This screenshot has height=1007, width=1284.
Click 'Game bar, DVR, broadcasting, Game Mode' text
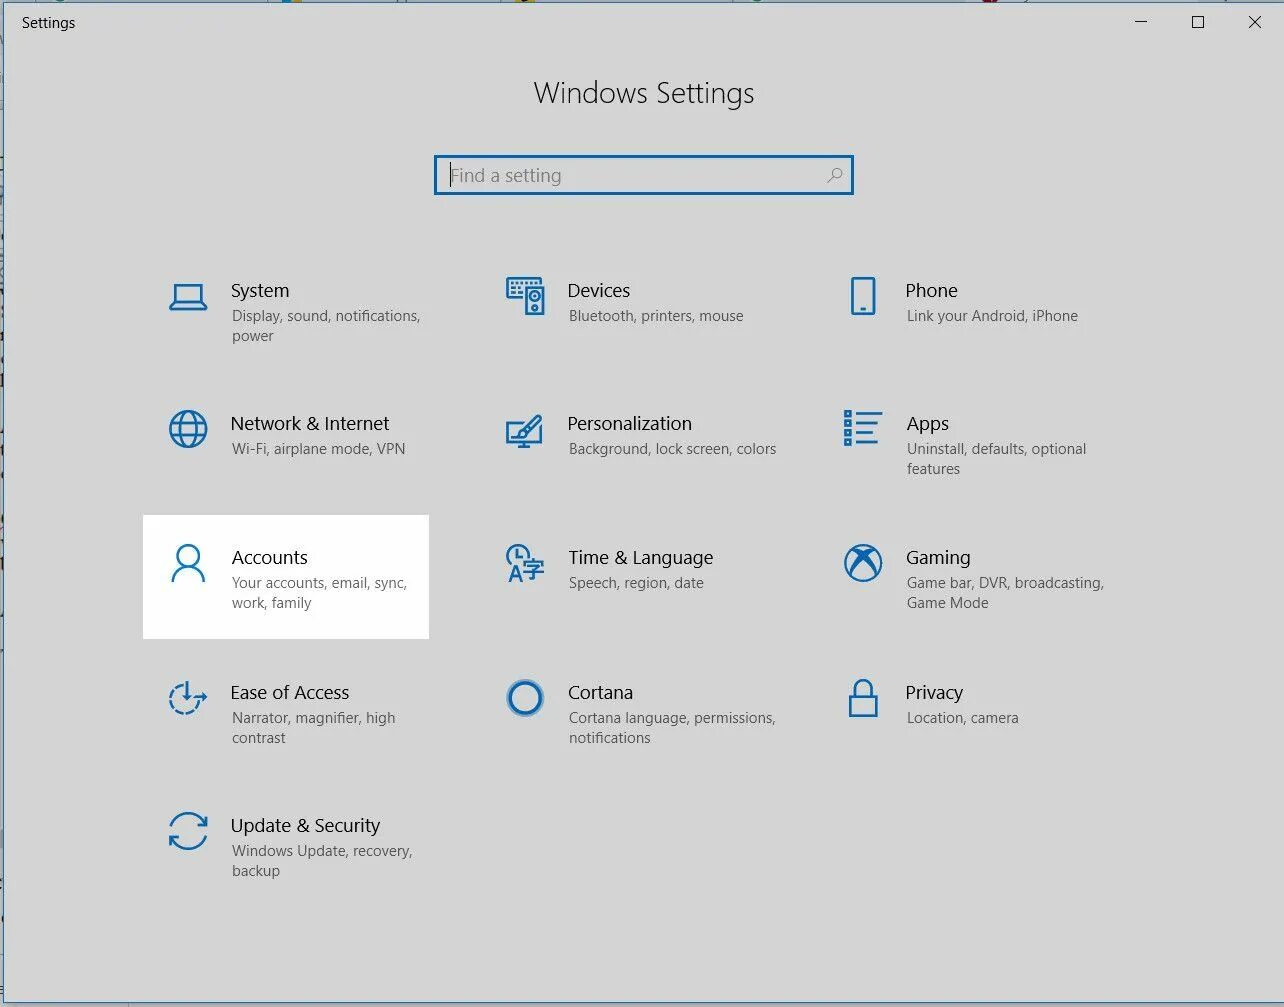(1005, 593)
